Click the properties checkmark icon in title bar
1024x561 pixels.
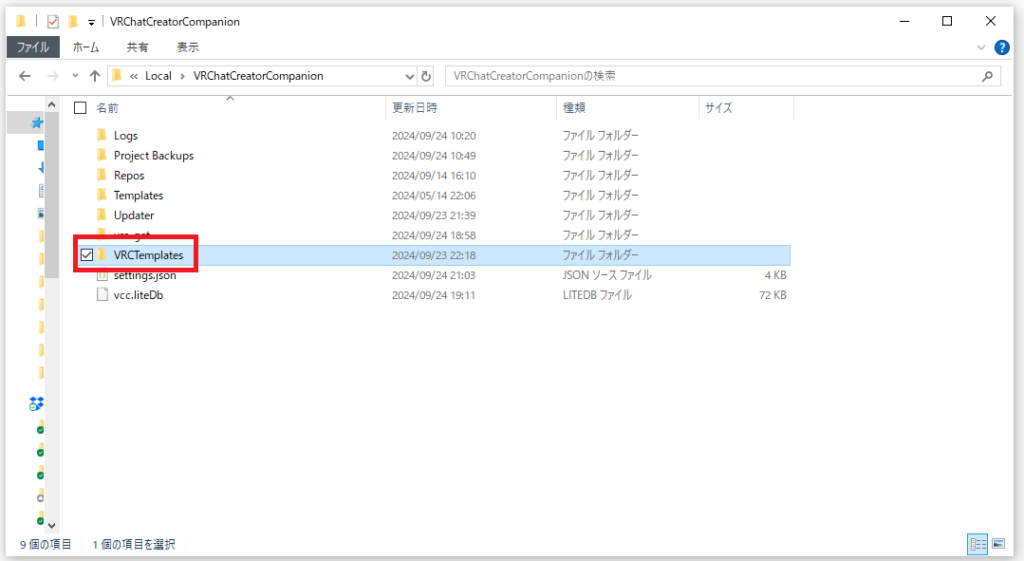click(53, 22)
